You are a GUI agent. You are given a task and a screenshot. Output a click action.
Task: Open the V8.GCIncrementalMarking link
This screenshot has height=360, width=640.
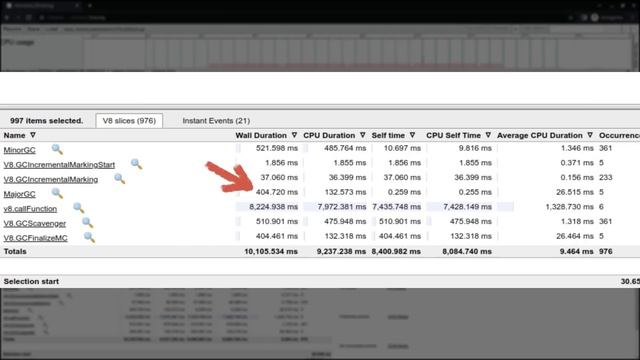click(51, 180)
